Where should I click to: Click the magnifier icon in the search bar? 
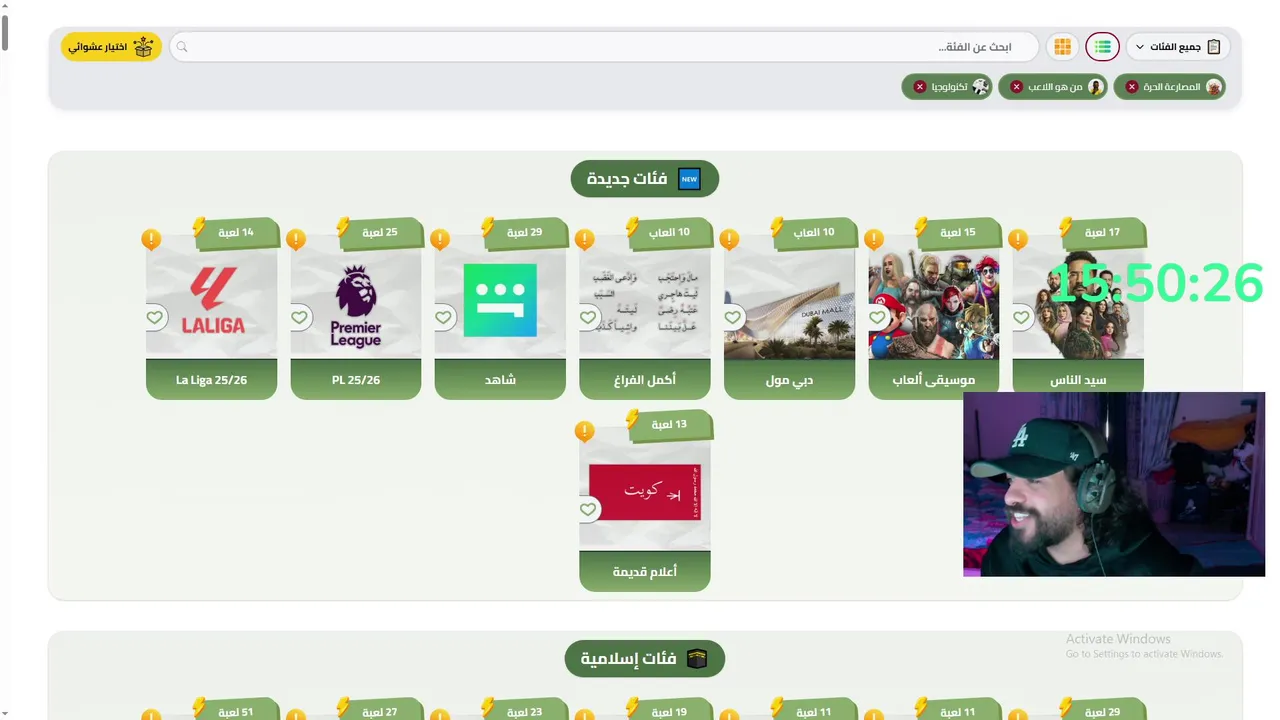(182, 47)
